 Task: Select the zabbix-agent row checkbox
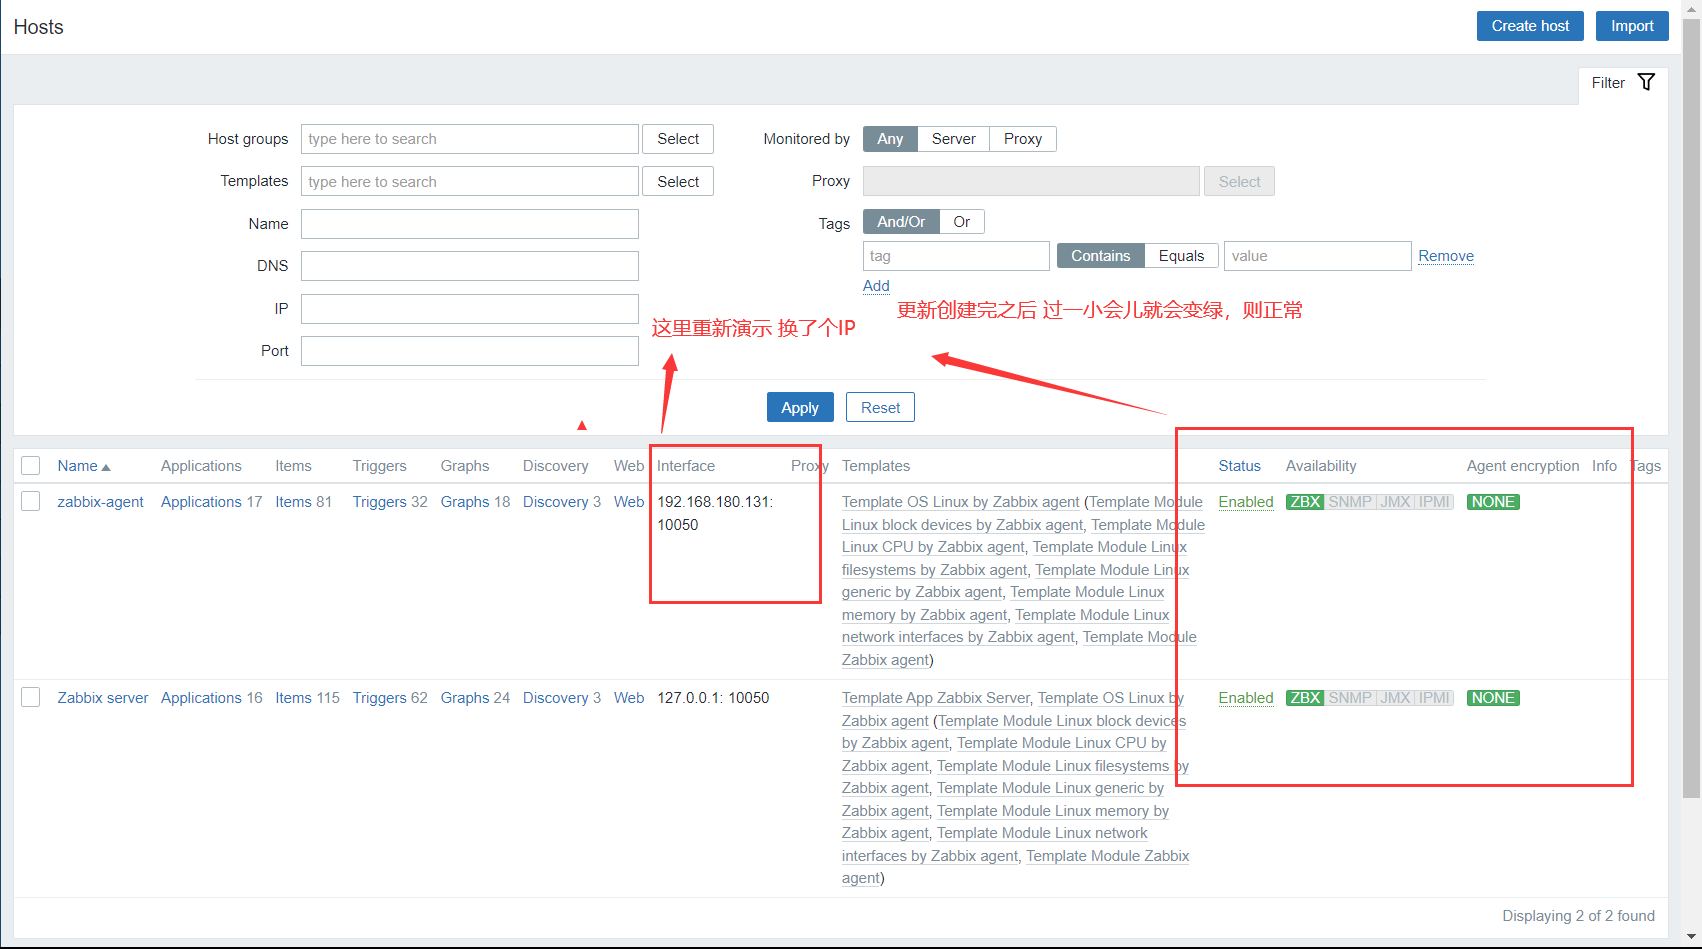pyautogui.click(x=31, y=501)
